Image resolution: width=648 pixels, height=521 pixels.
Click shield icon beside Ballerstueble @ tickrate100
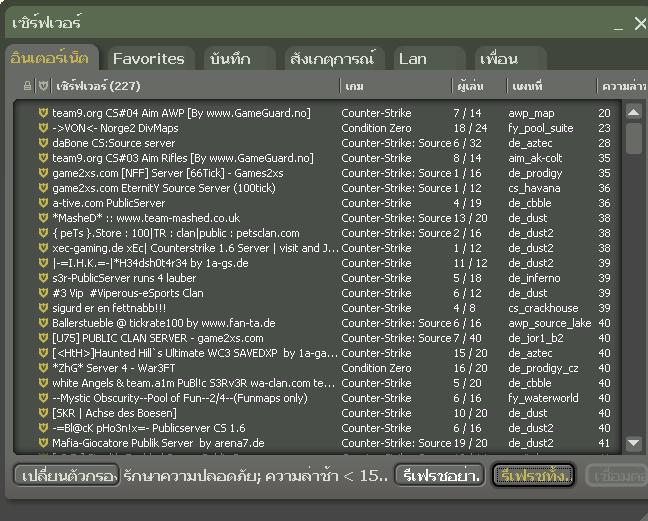[43, 323]
